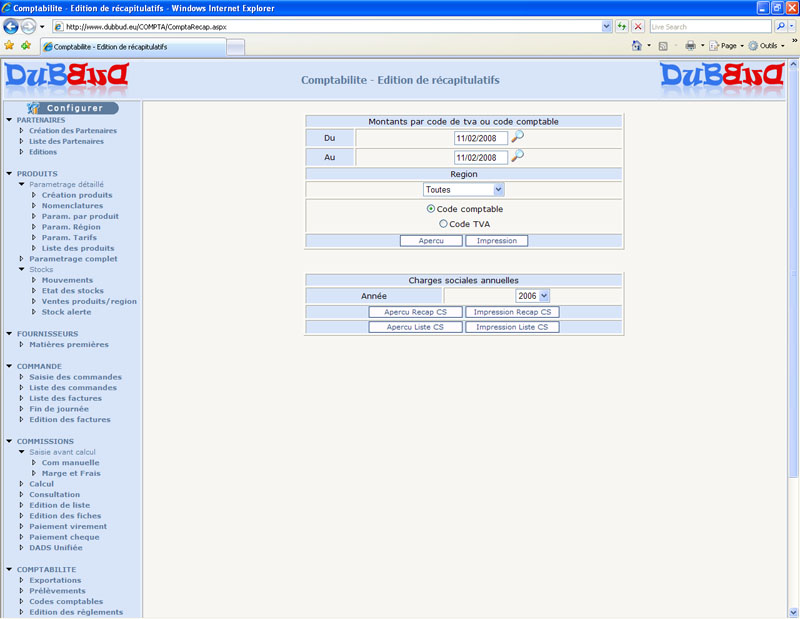Click the browser Stop loading icon
Viewport: 800px width, 619px height.
pos(637,26)
